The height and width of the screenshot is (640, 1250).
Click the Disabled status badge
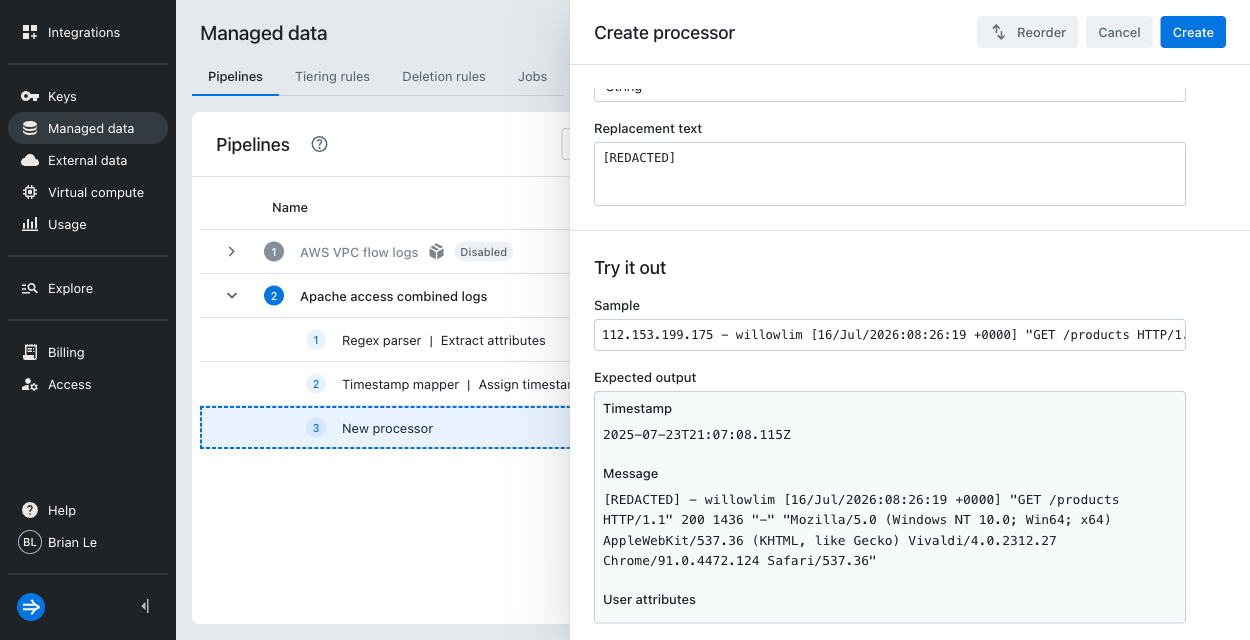coord(484,252)
